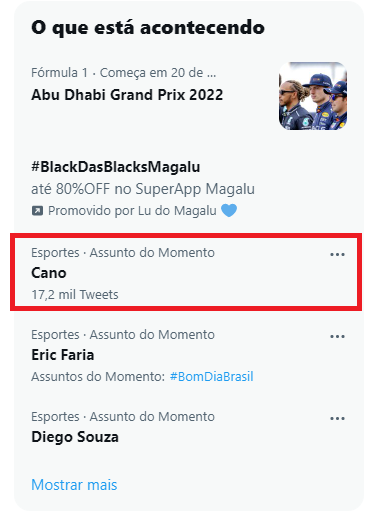
Task: Click the 'O que está acontecendo' heading
Action: (x=148, y=27)
